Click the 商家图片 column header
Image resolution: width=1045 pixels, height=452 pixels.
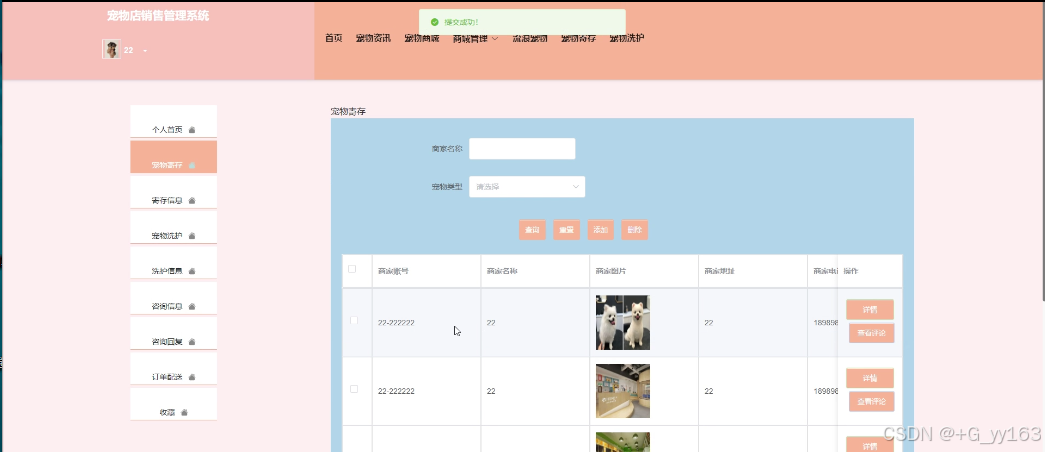pos(611,271)
